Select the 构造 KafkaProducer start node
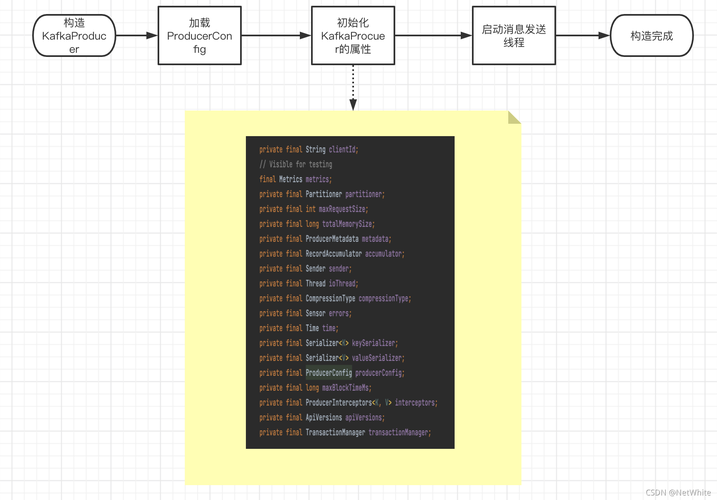The image size is (717, 500). [x=74, y=36]
